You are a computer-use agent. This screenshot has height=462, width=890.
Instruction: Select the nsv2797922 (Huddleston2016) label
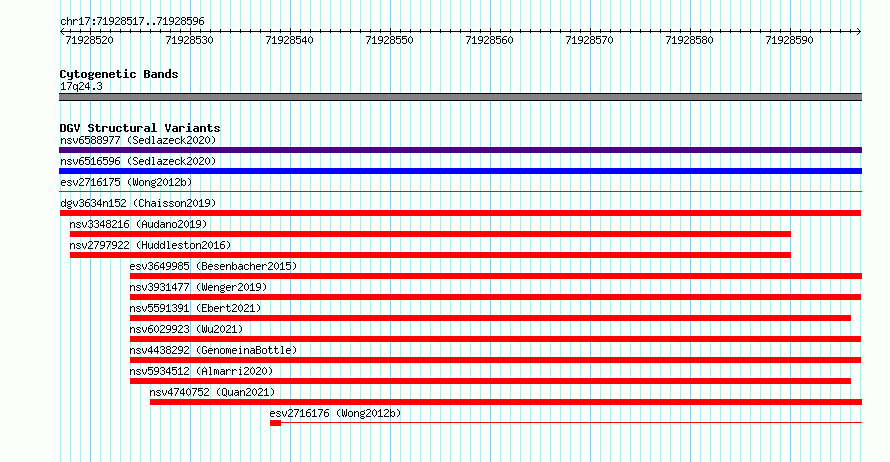coord(150,245)
